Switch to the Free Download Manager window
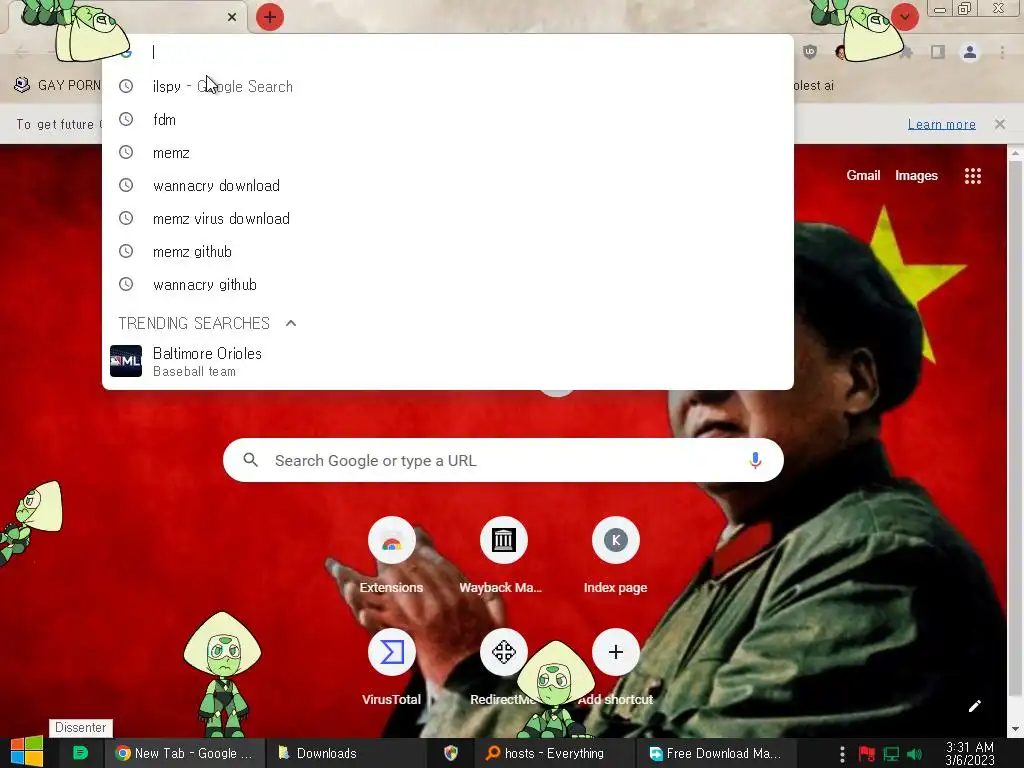Viewport: 1024px width, 768px height. pos(716,753)
